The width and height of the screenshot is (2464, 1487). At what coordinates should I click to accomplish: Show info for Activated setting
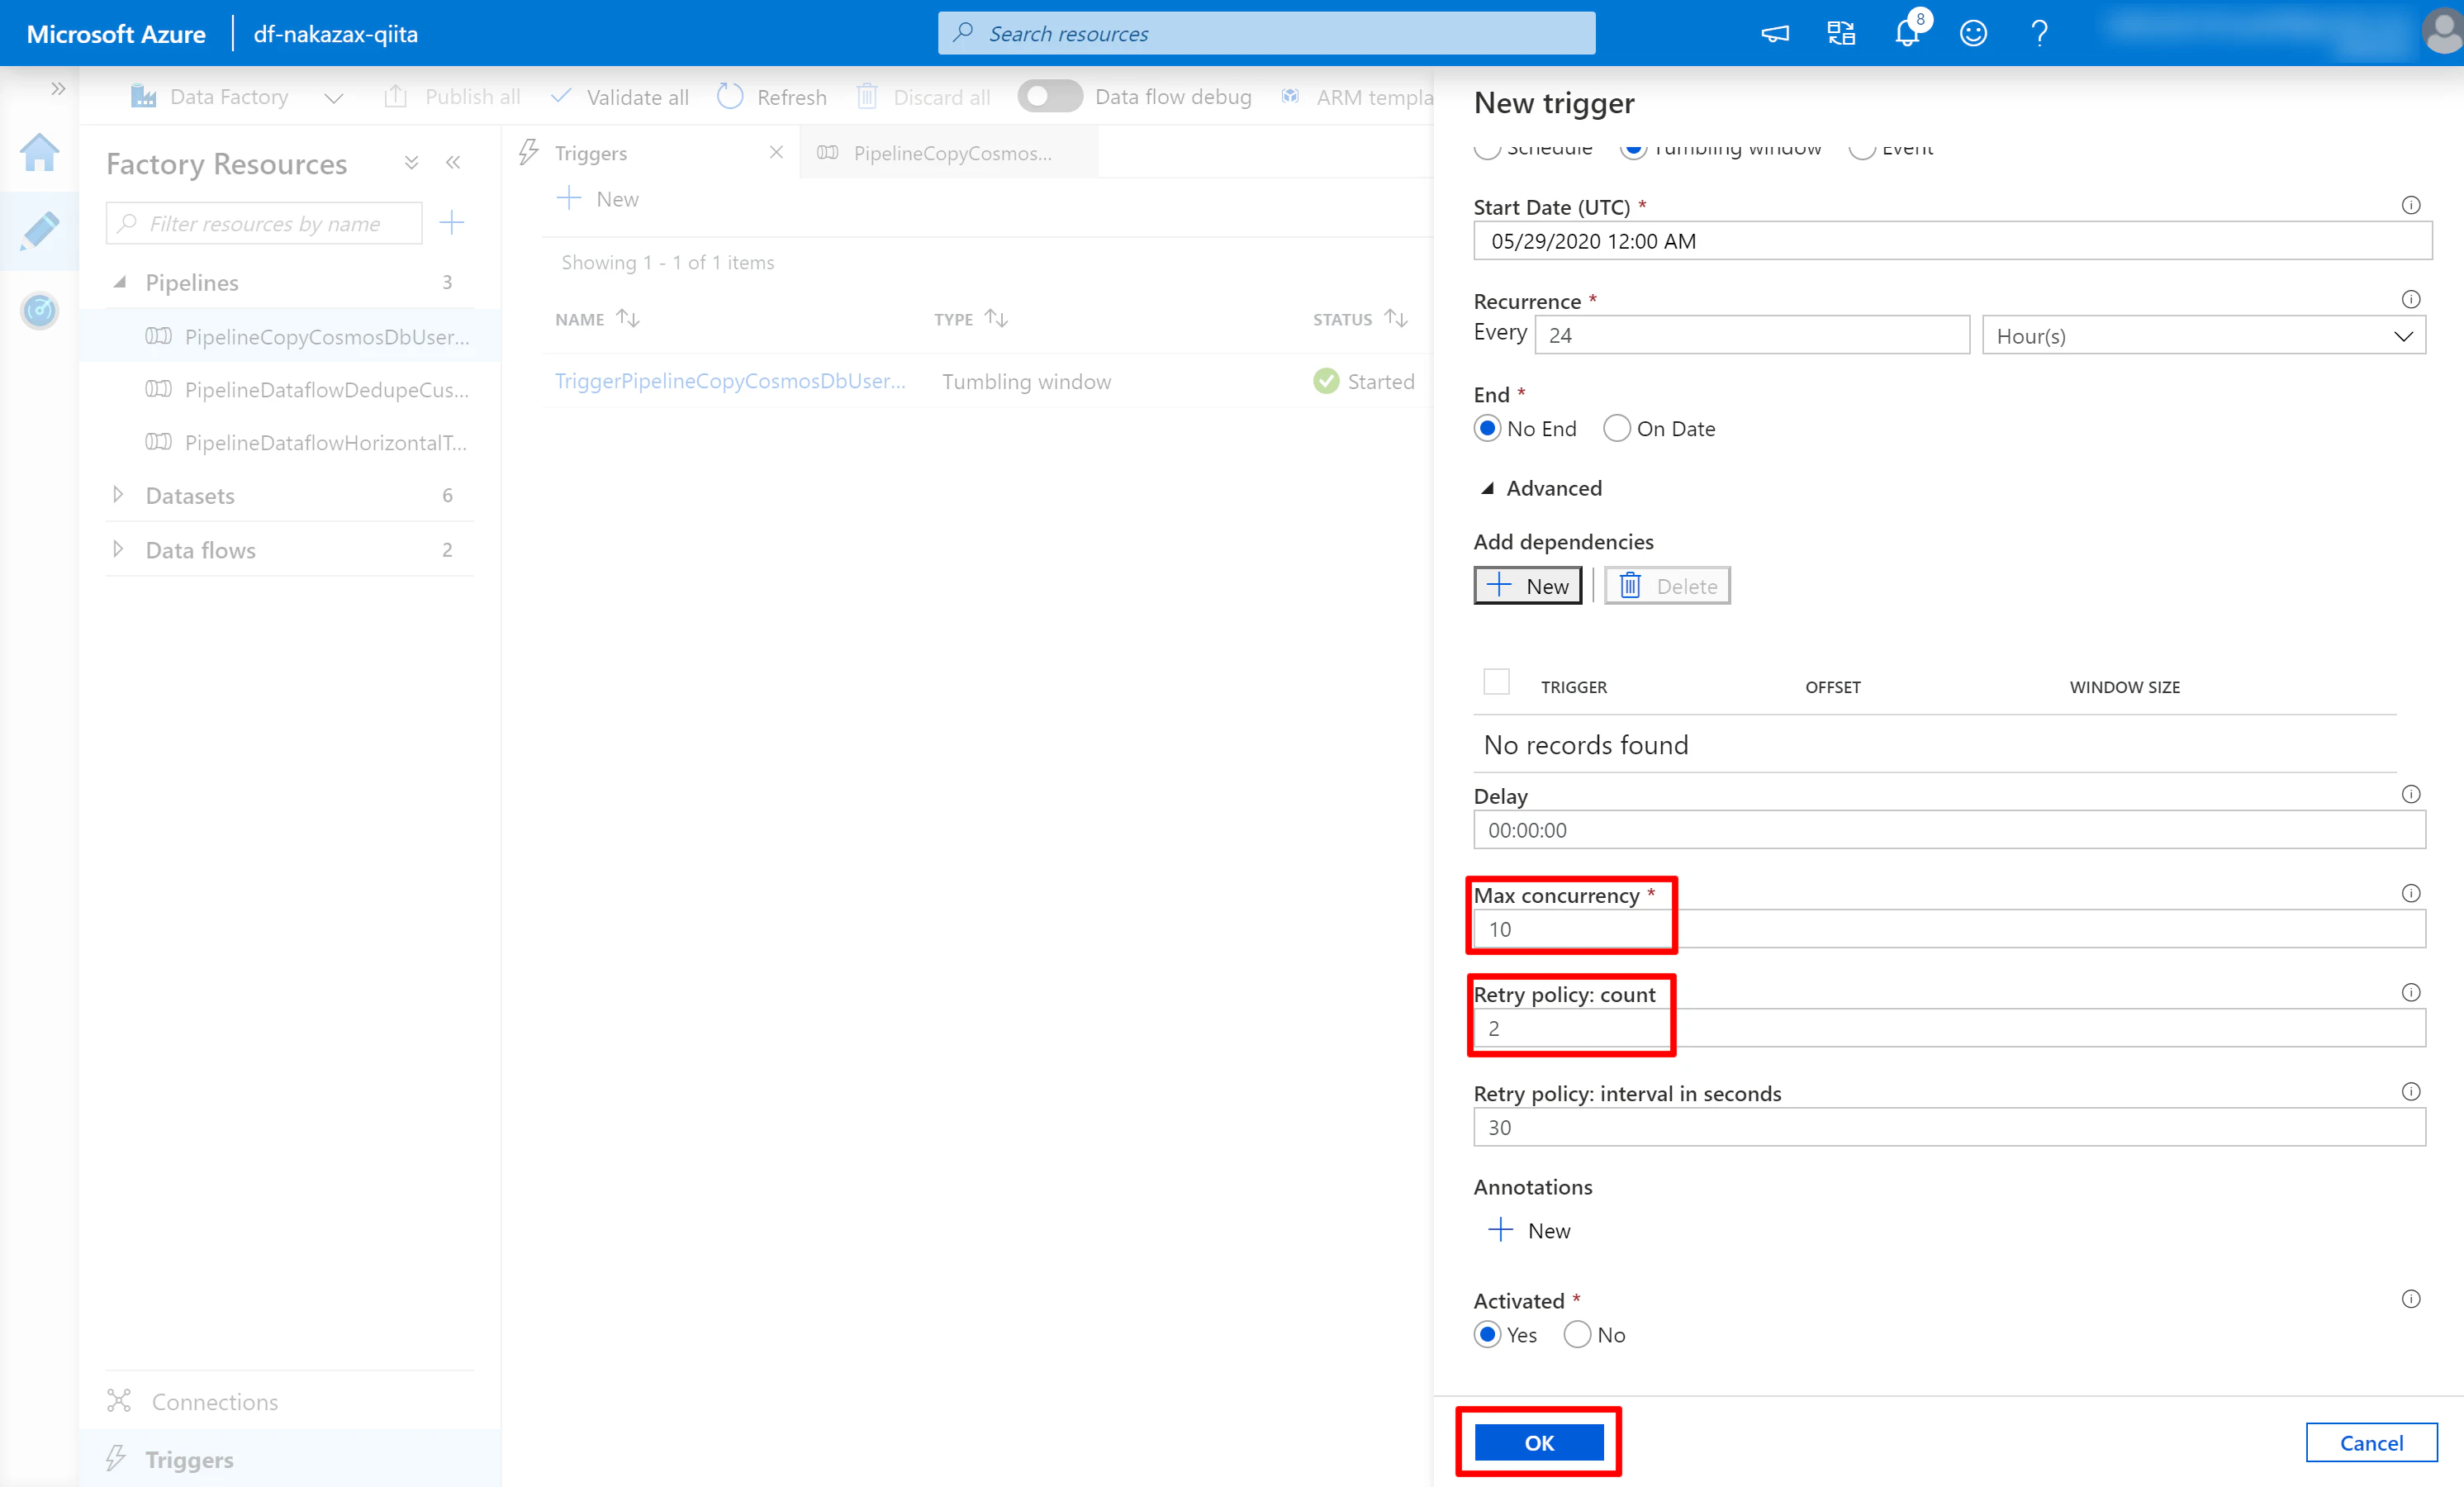2411,1299
